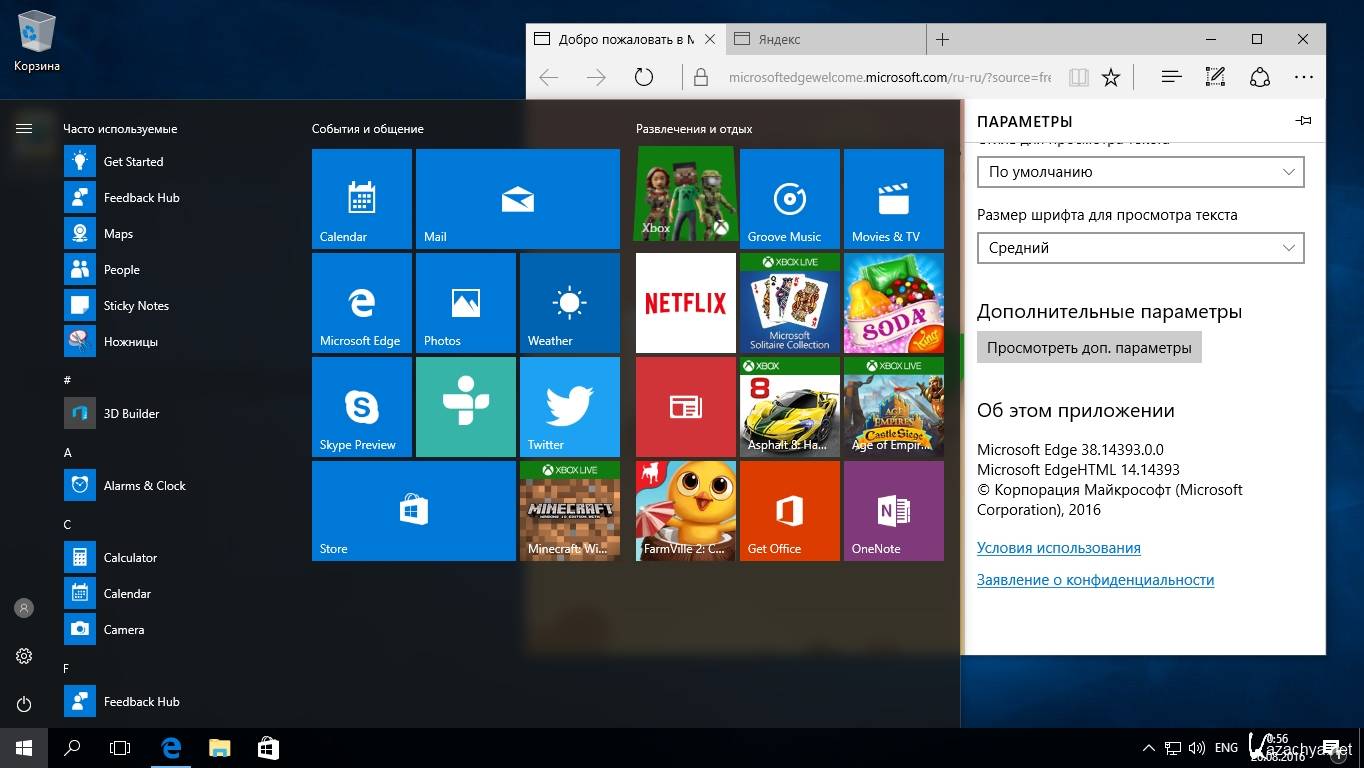Open Edge reading view book icon
This screenshot has height=768, width=1364.
(1077, 77)
